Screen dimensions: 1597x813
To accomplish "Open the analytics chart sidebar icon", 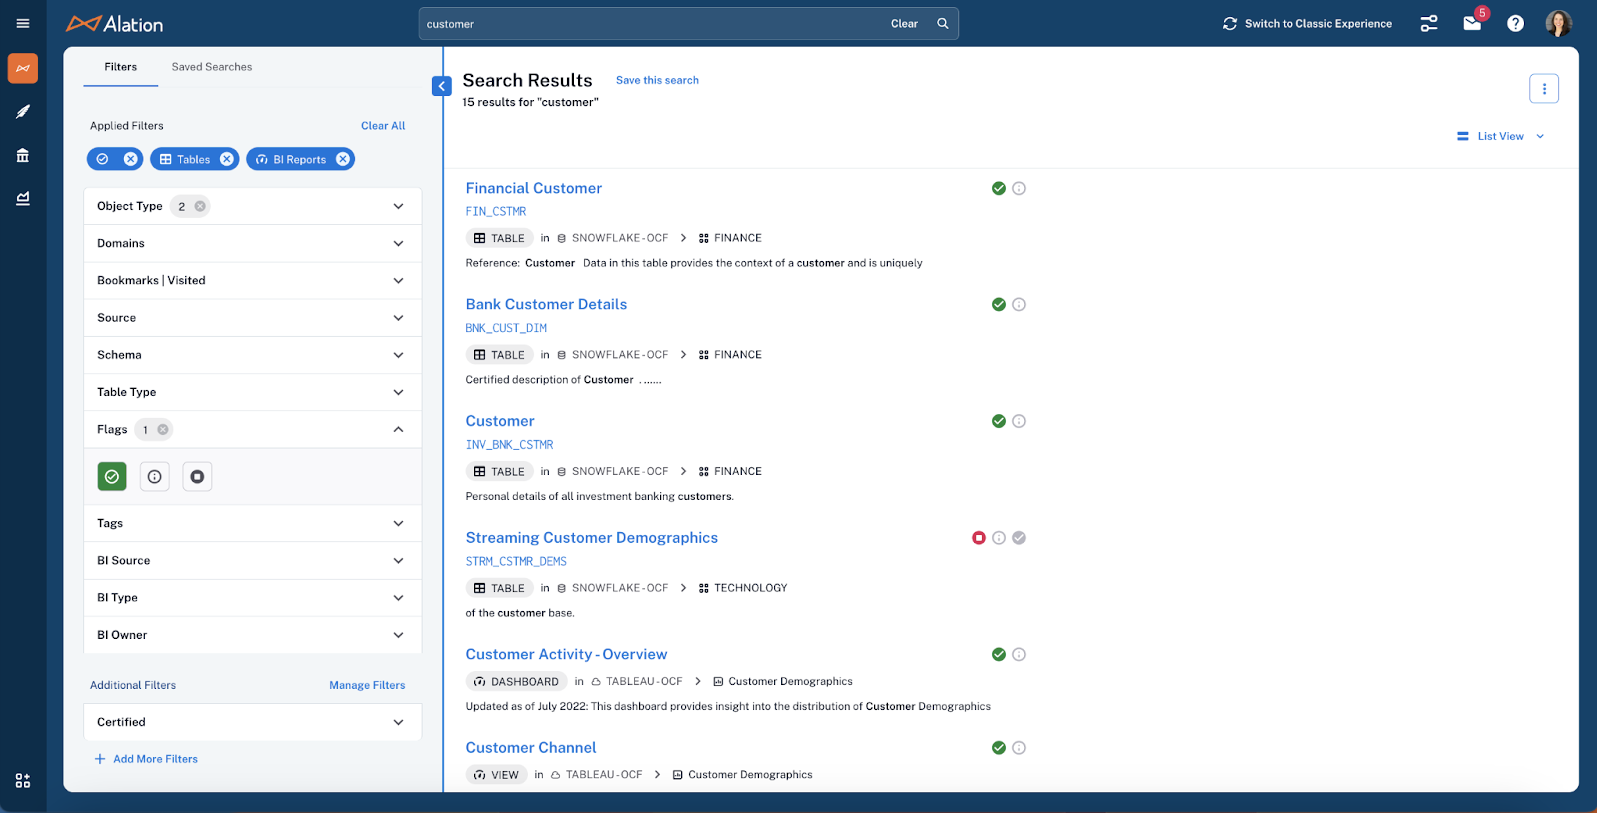I will point(23,198).
